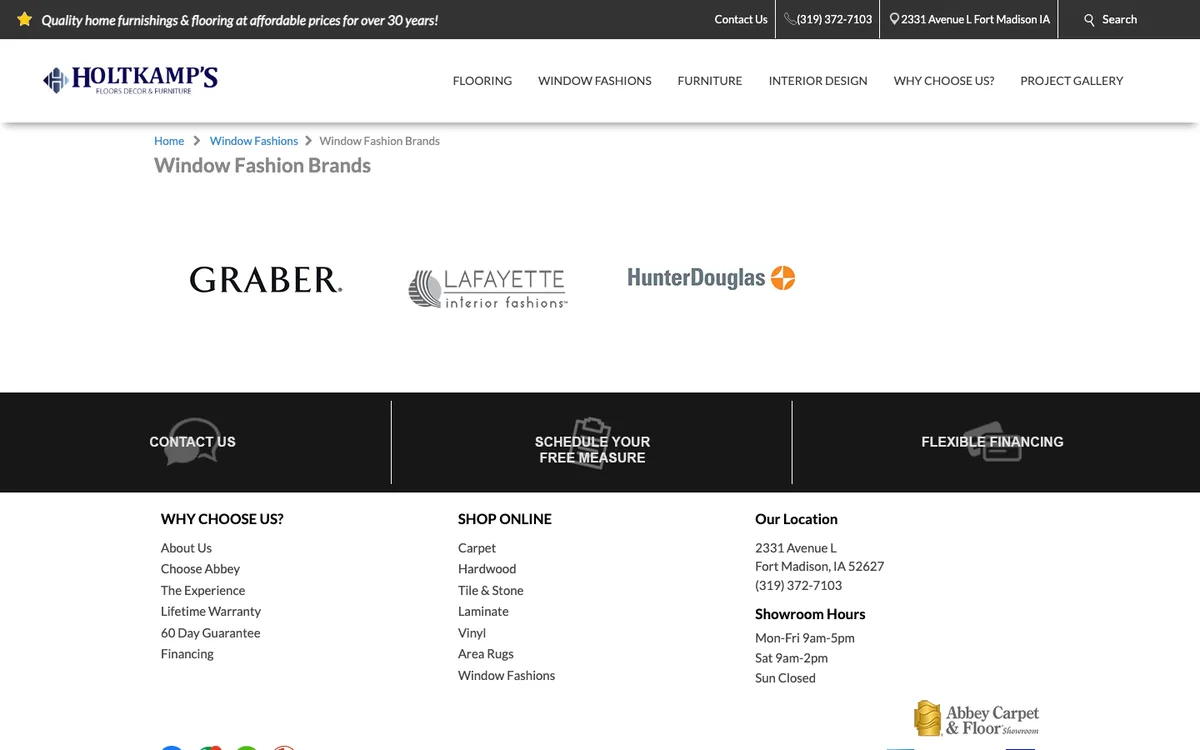Viewport: 1200px width, 750px height.
Task: Click the Graber brand logo
Action: coord(266,279)
